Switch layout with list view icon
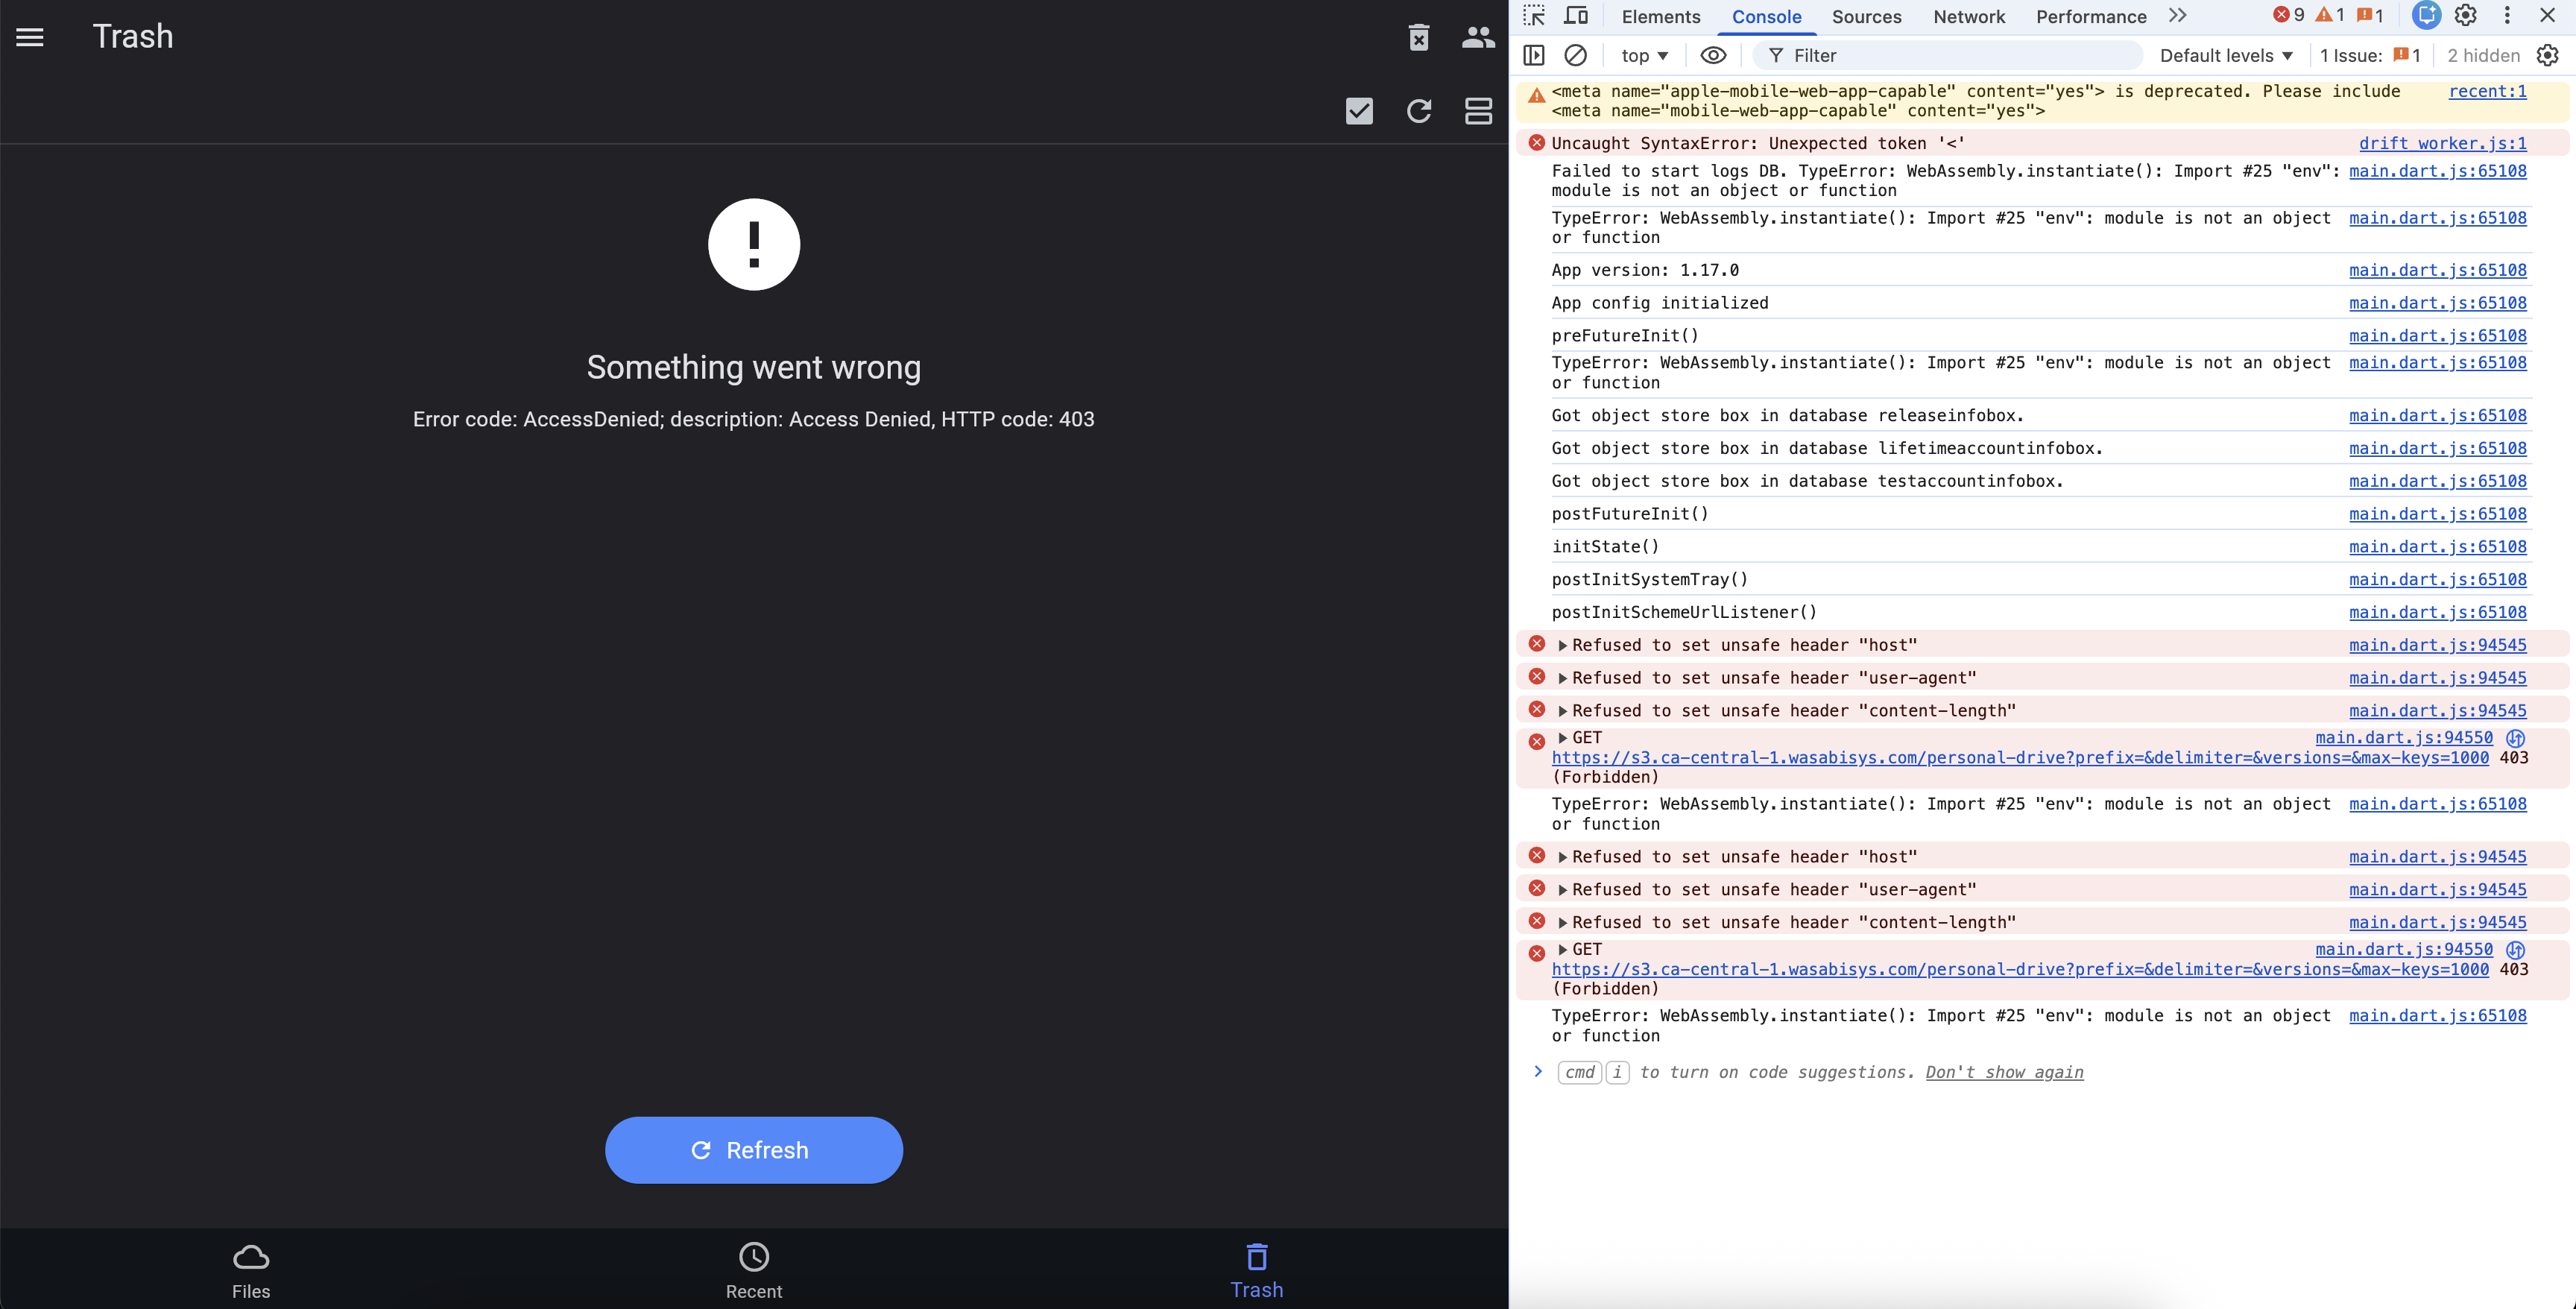Image resolution: width=2576 pixels, height=1309 pixels. point(1477,111)
